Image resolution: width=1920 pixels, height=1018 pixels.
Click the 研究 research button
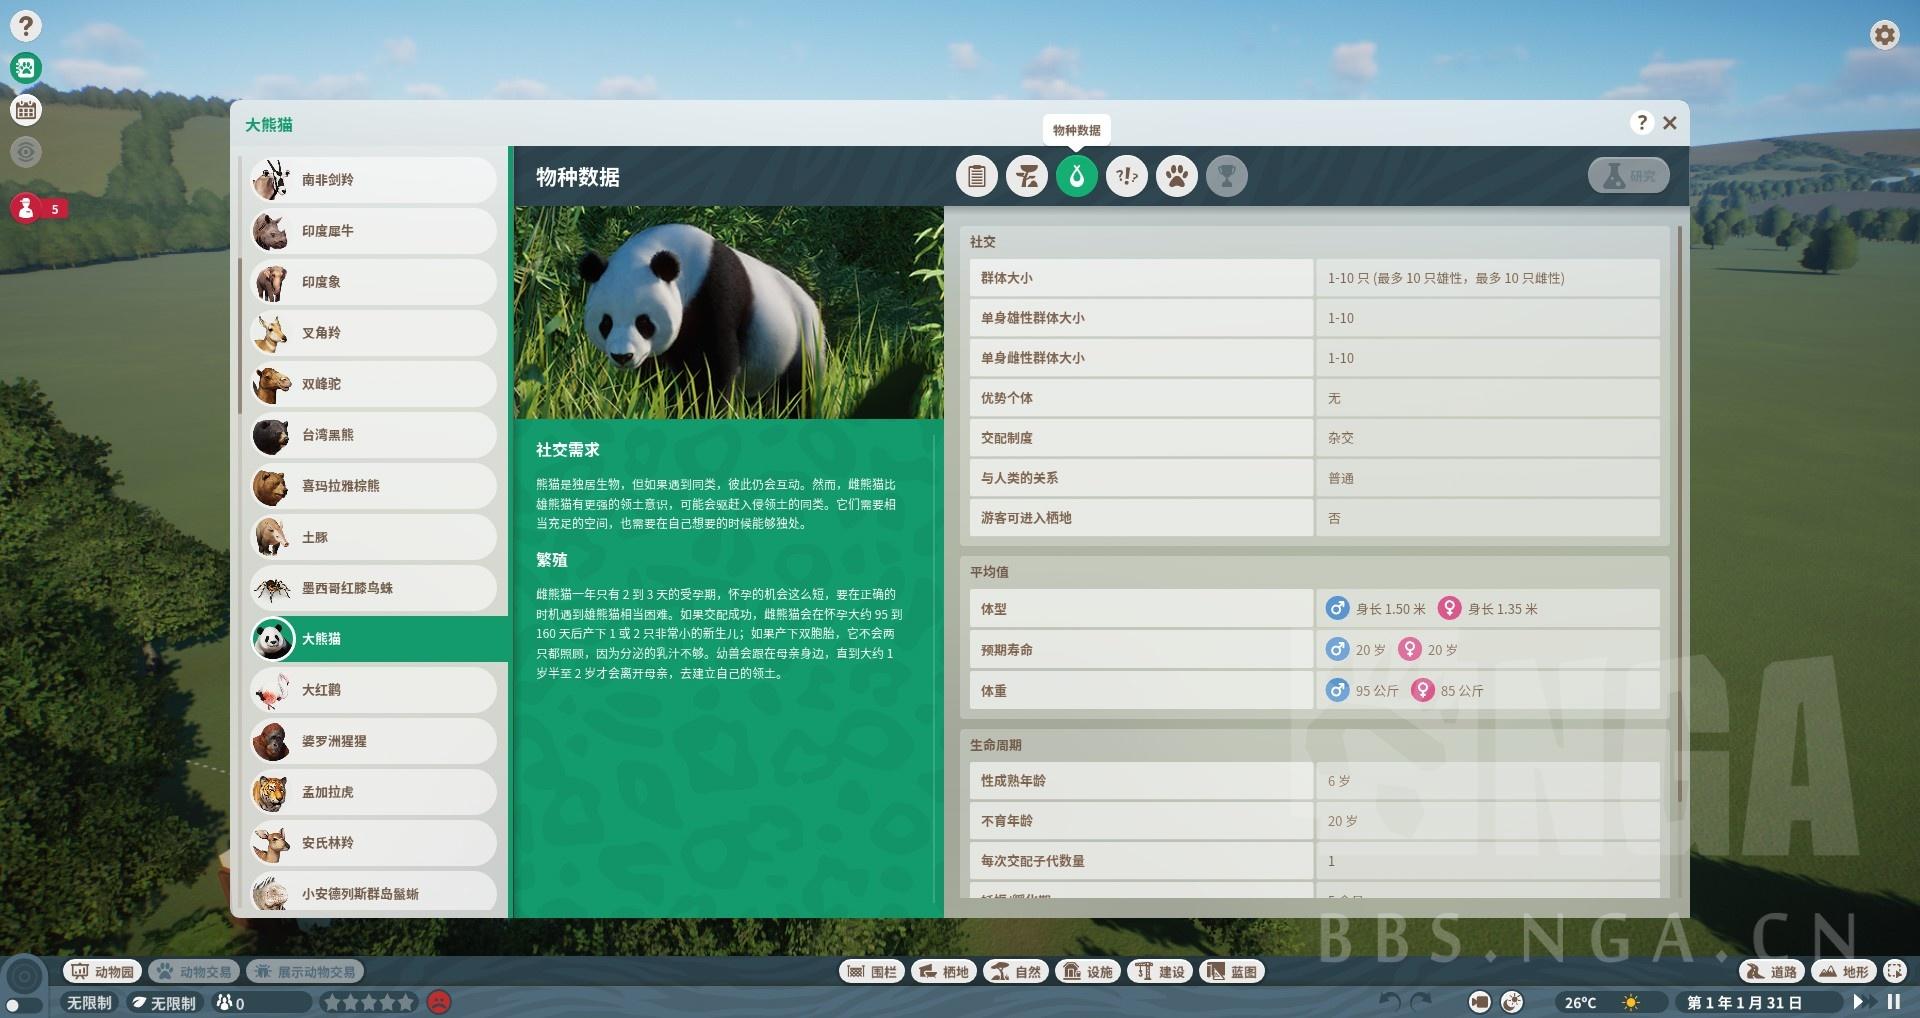(1628, 176)
